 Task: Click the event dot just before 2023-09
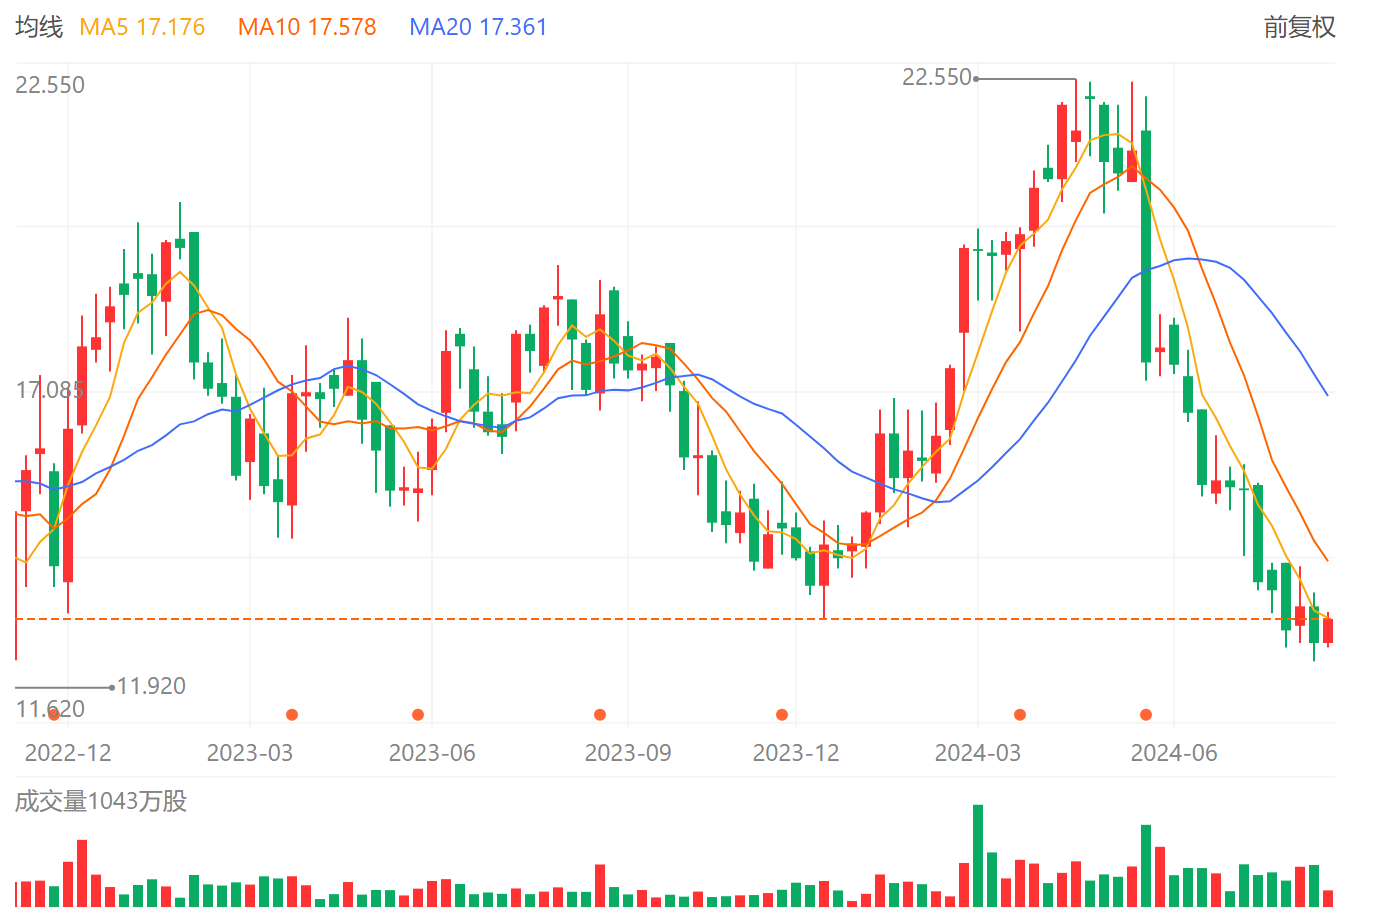(600, 714)
